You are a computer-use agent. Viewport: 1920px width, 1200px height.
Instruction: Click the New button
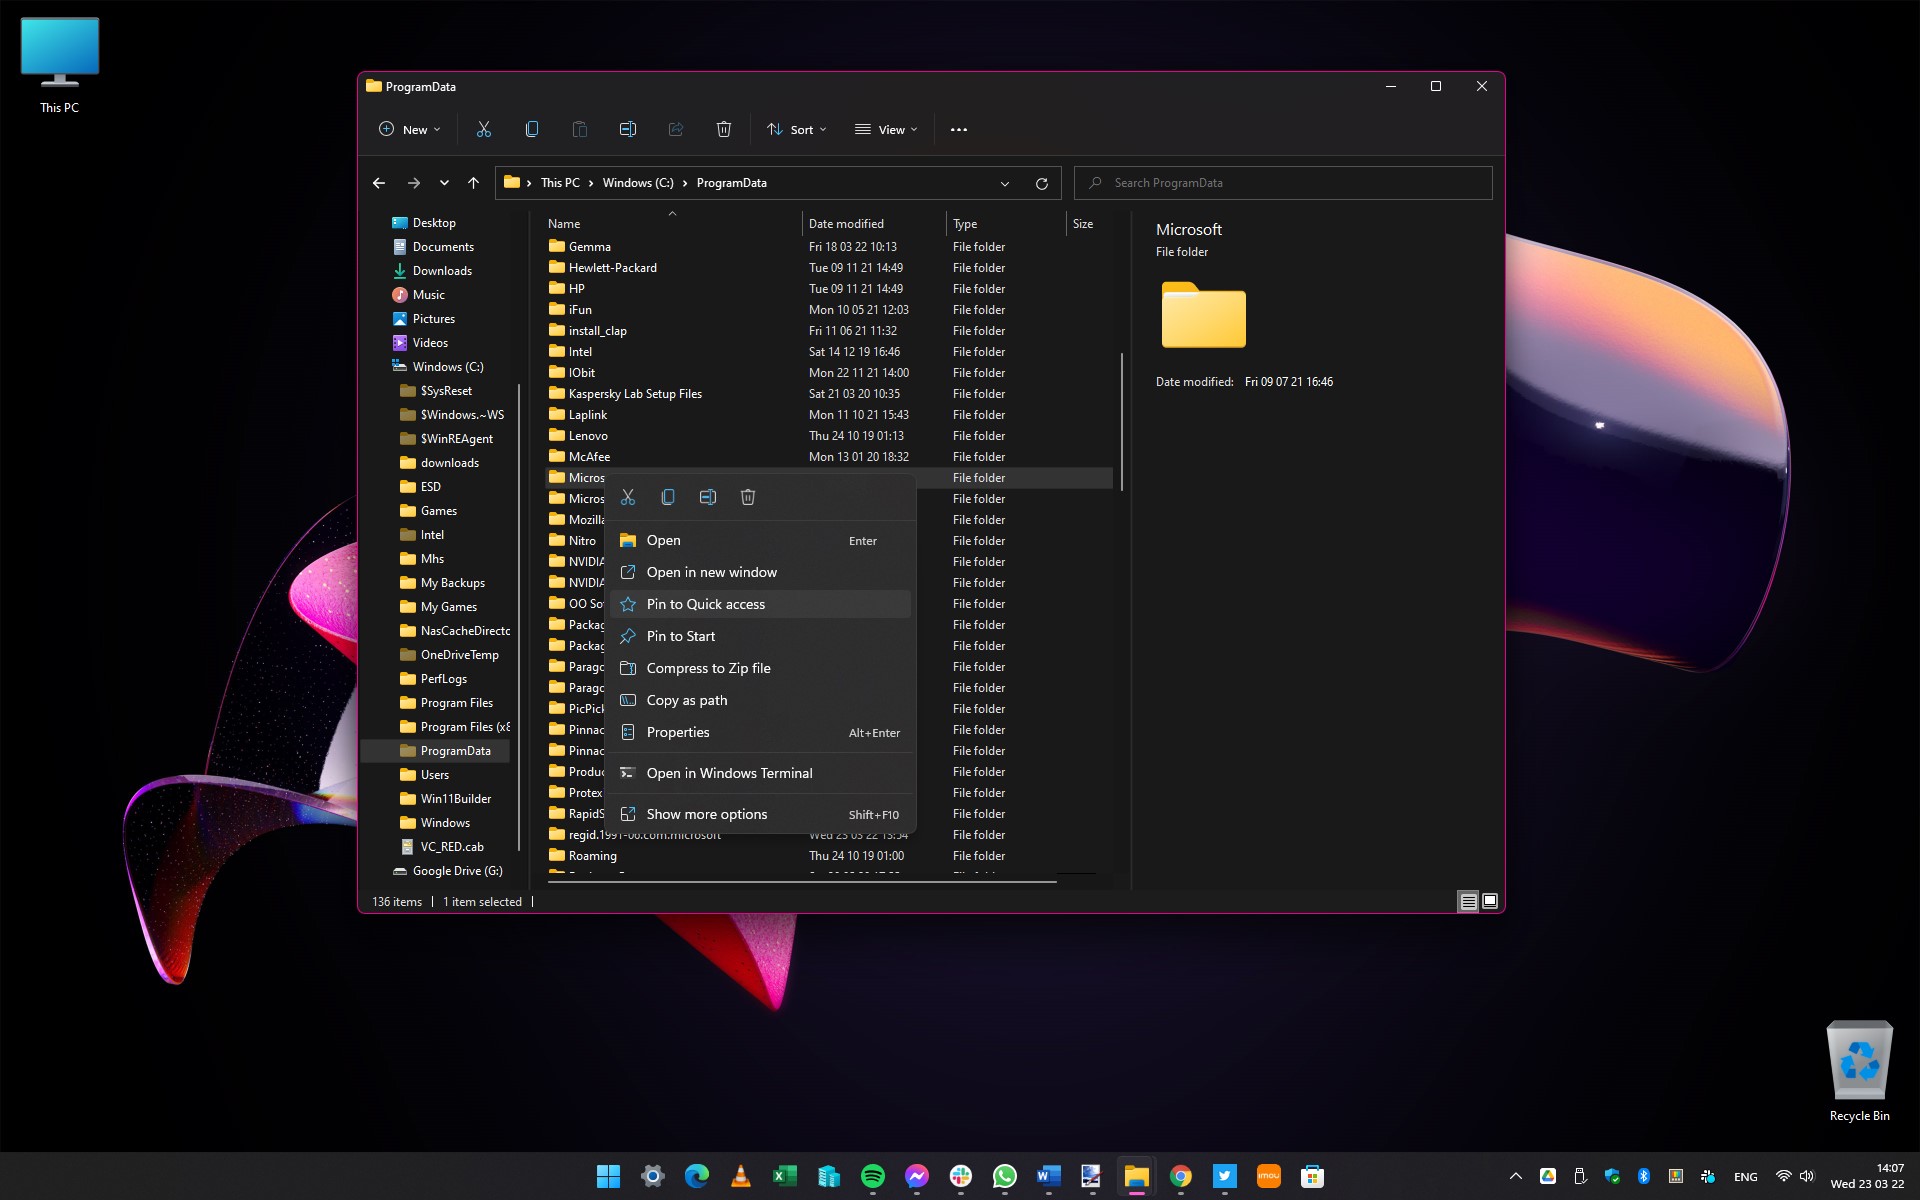point(408,129)
